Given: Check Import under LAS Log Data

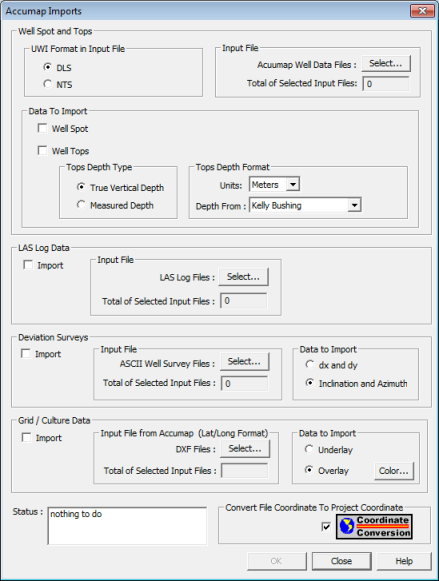Looking at the screenshot, I should (28, 265).
